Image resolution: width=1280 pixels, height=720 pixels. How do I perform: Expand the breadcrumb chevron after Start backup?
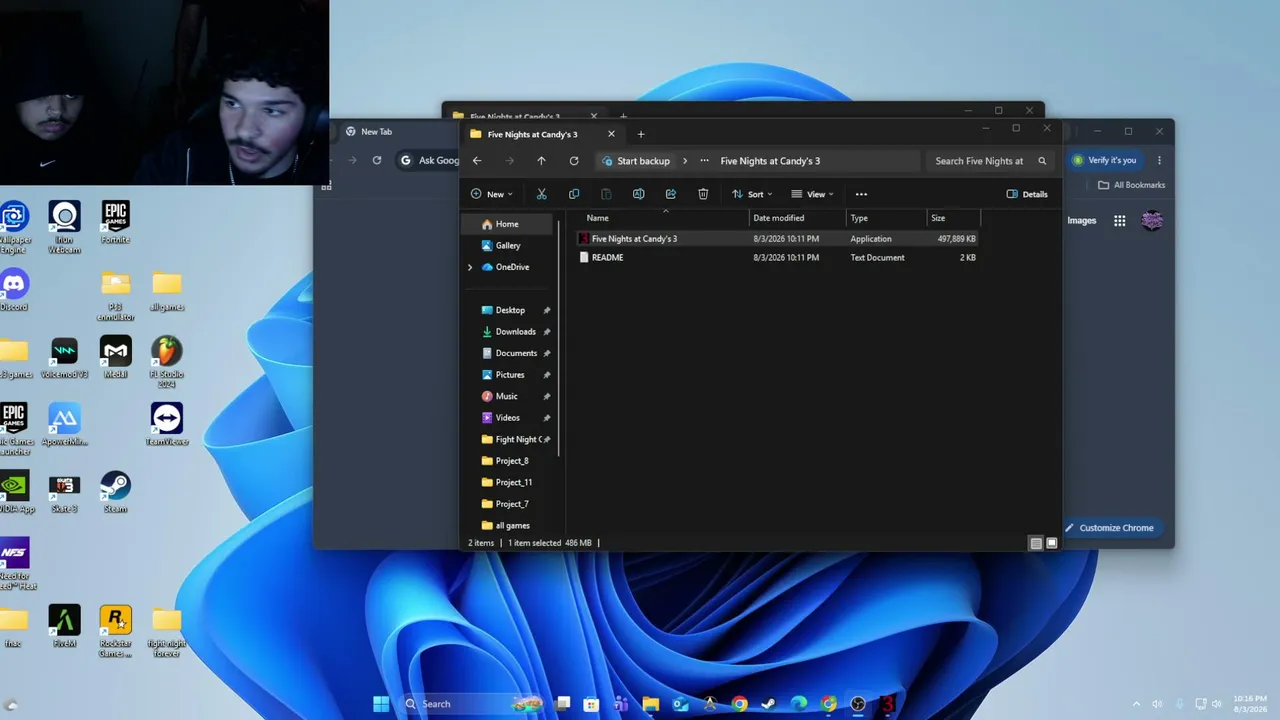(x=685, y=161)
